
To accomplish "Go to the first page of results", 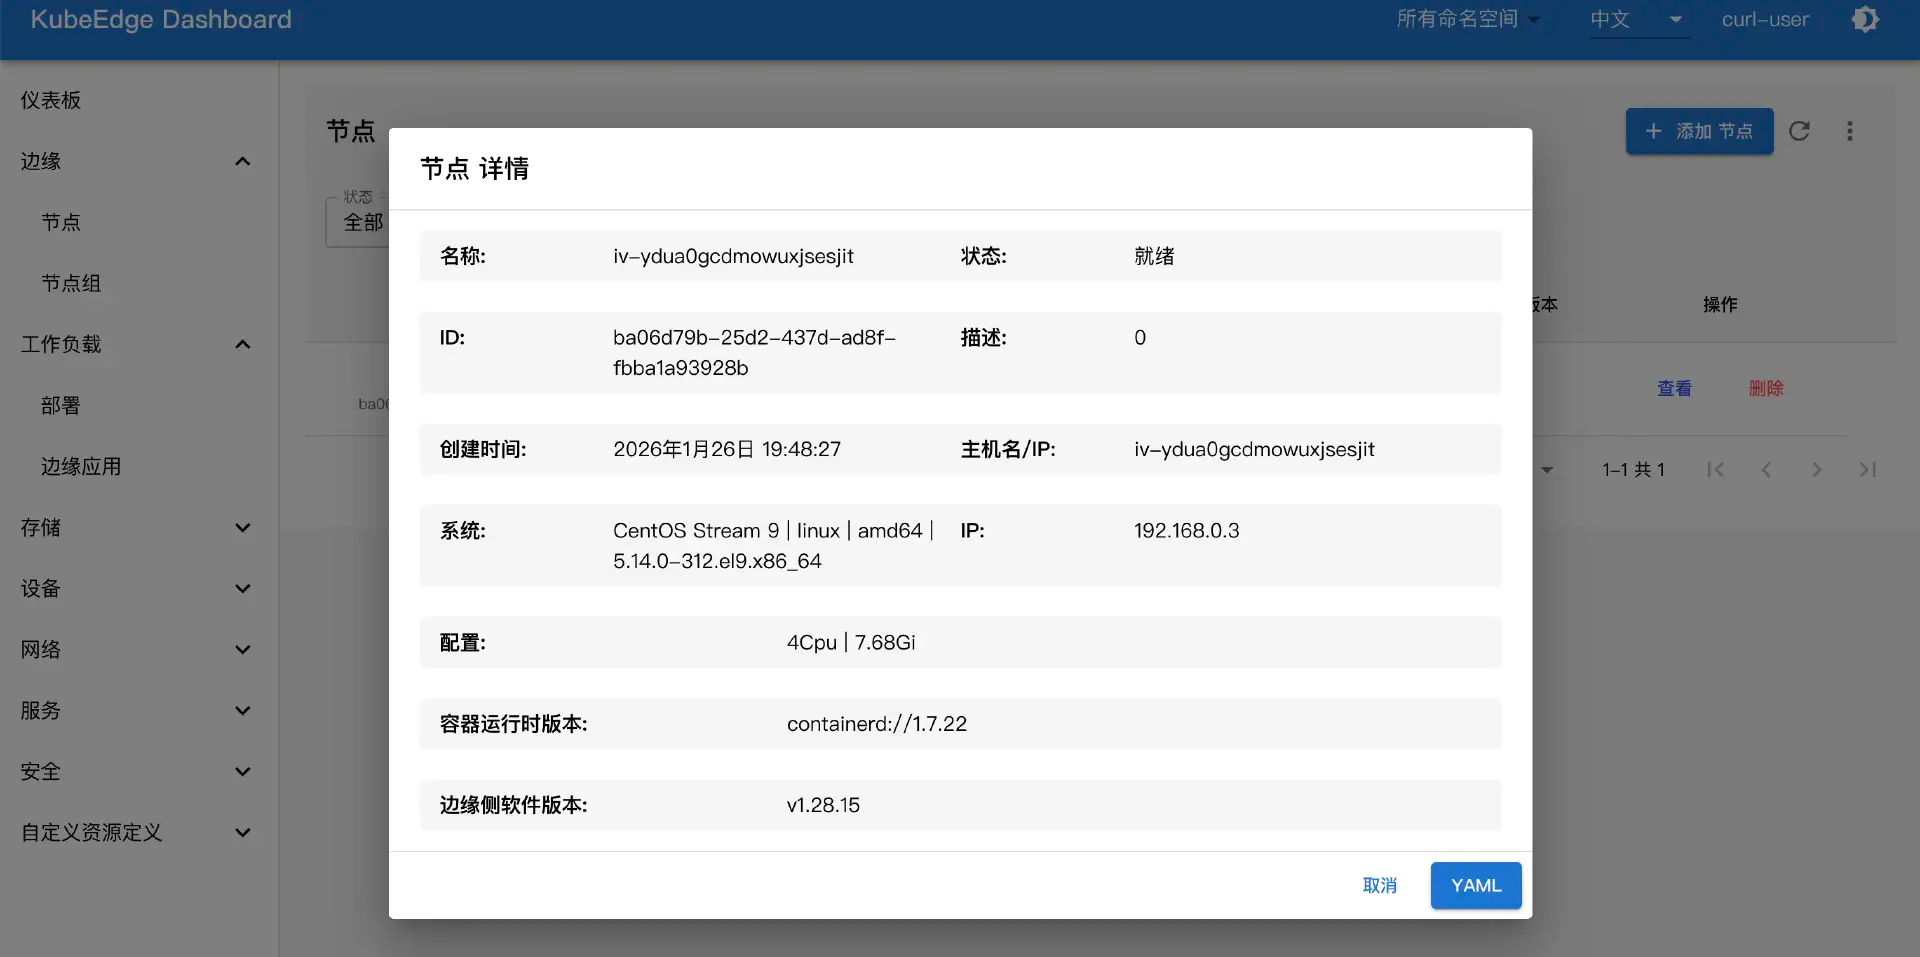I will click(x=1716, y=469).
